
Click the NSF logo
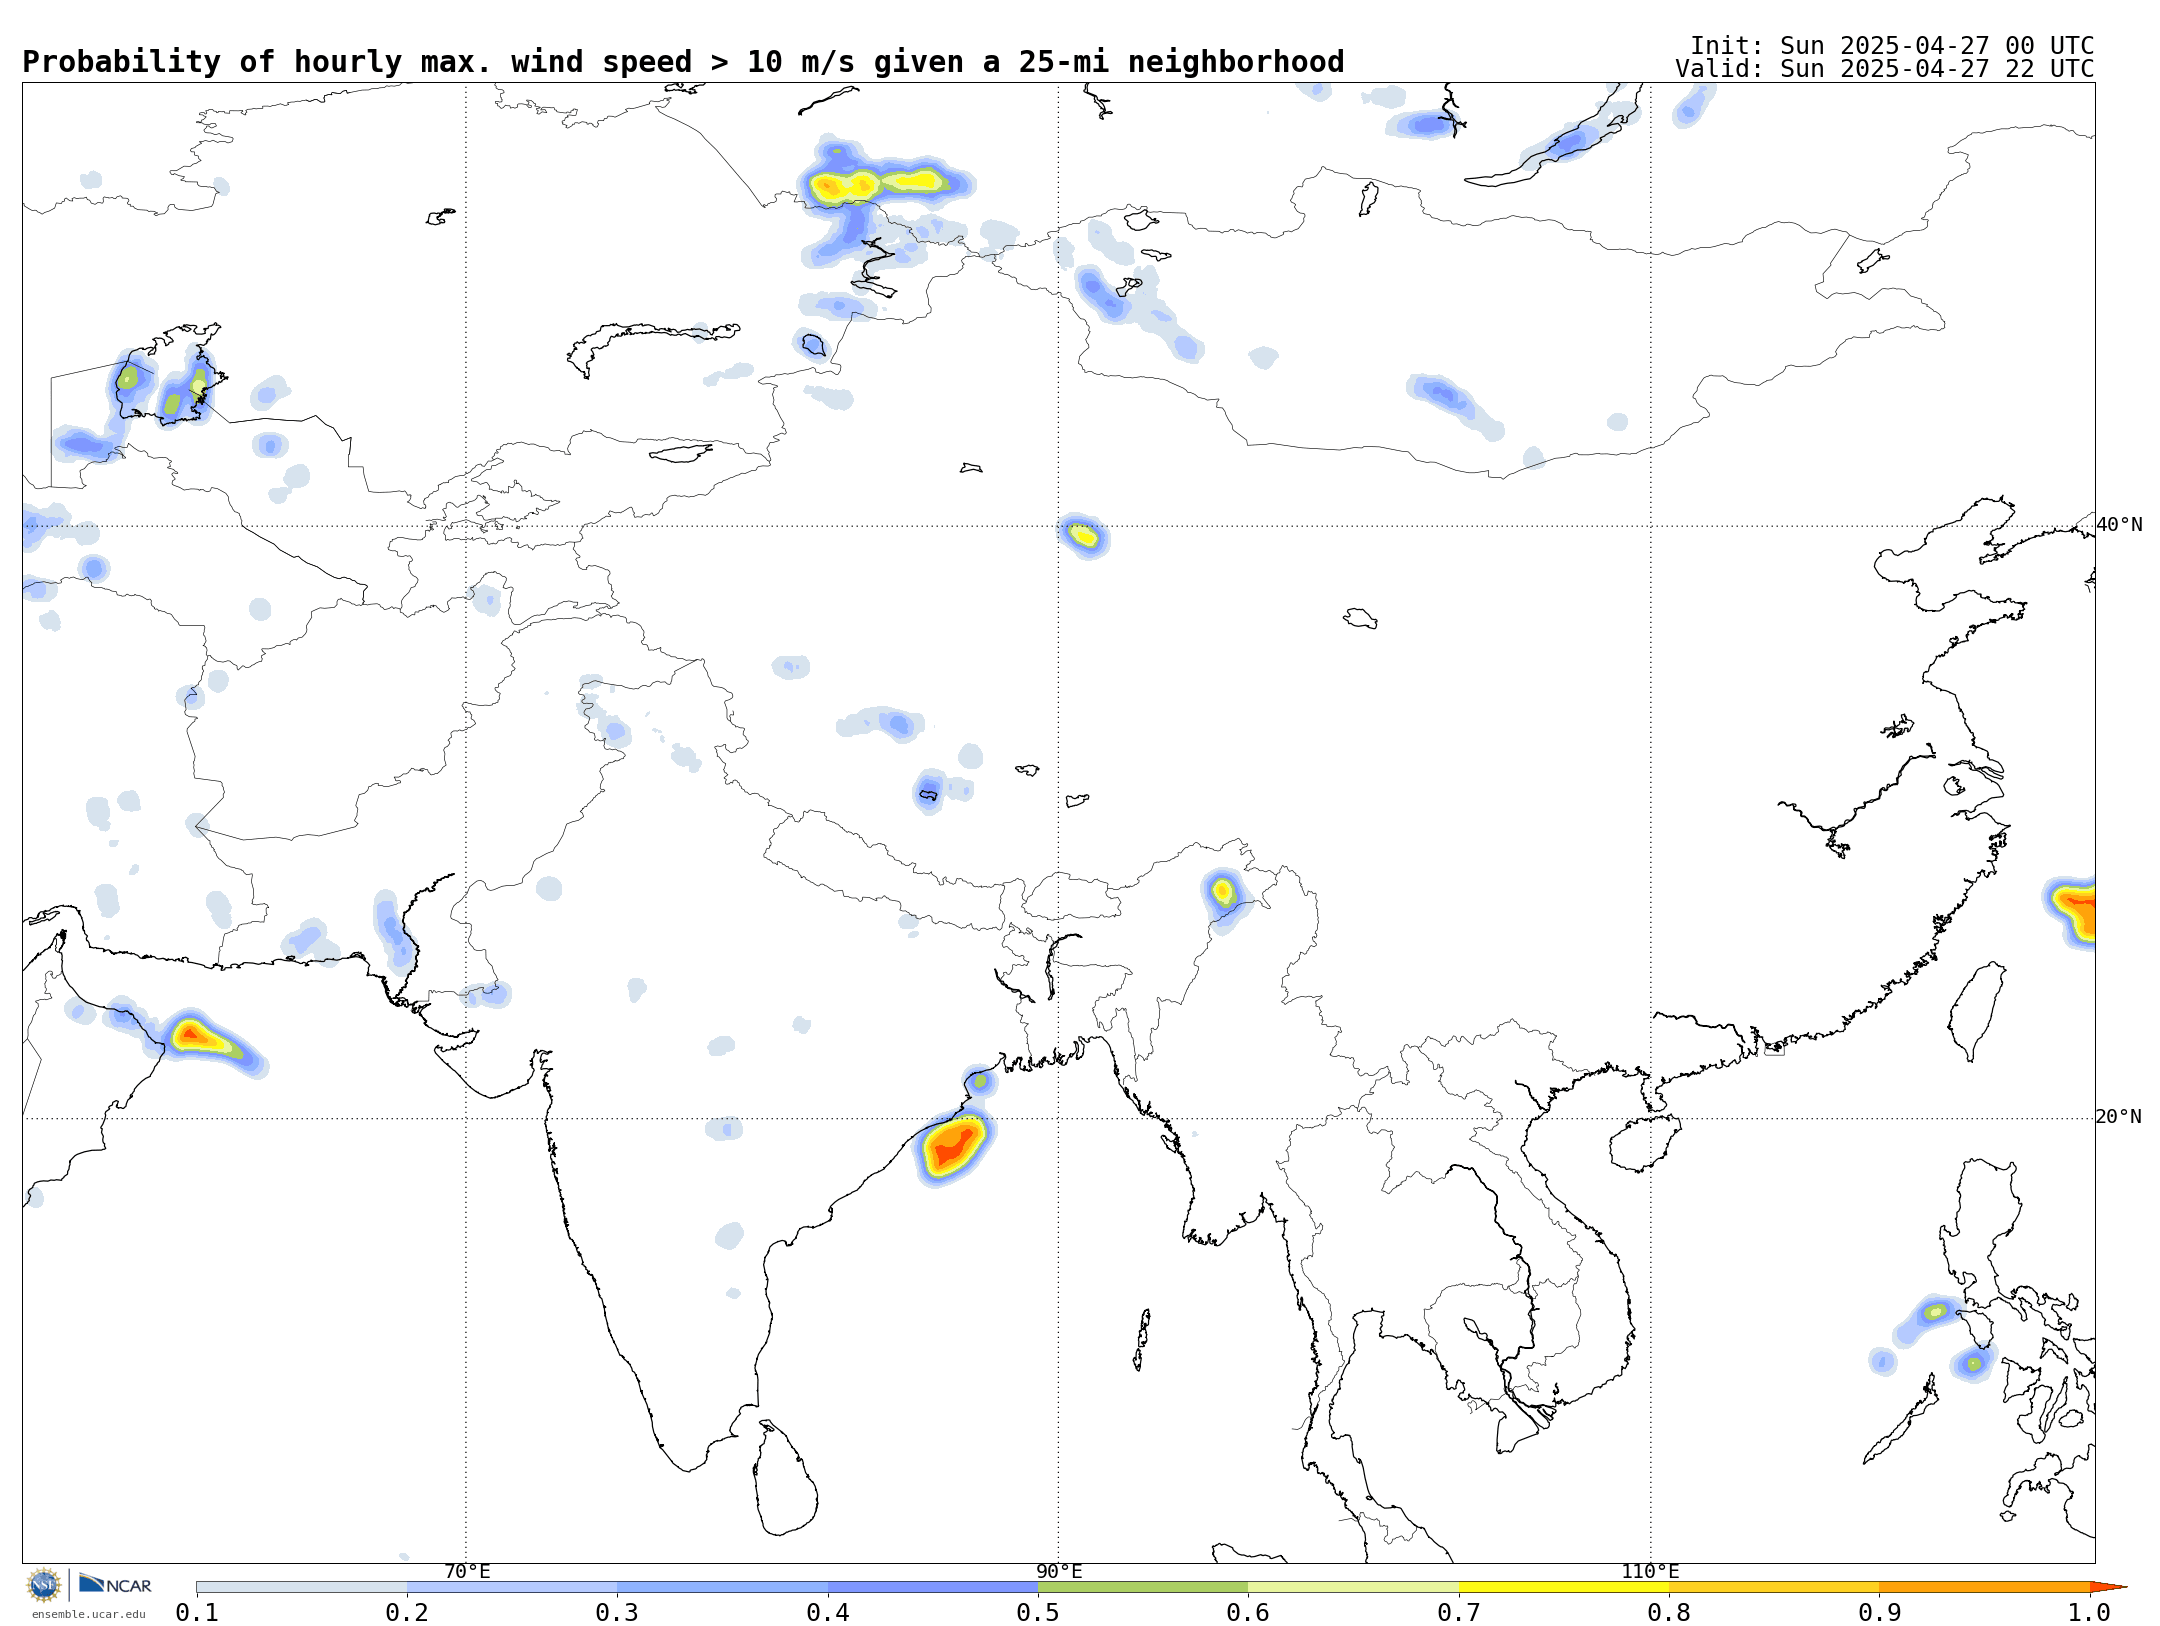(x=44, y=1585)
